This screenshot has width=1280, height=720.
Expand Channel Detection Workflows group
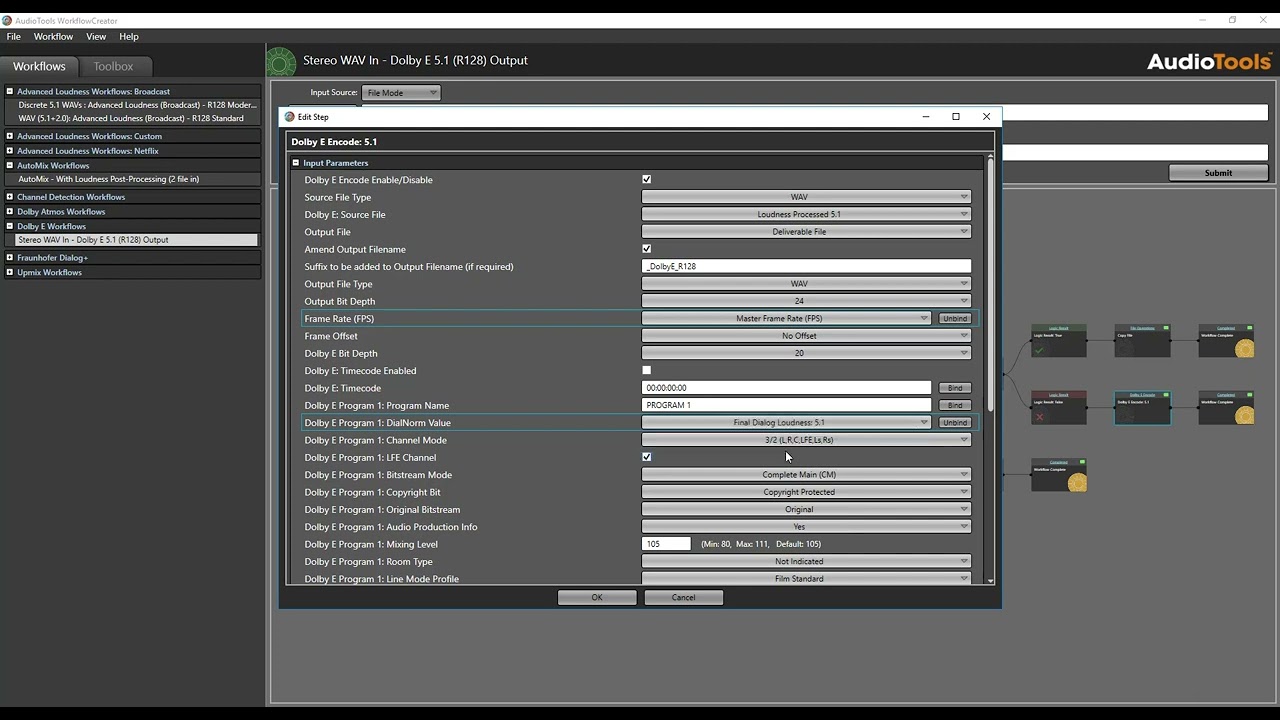[10, 197]
